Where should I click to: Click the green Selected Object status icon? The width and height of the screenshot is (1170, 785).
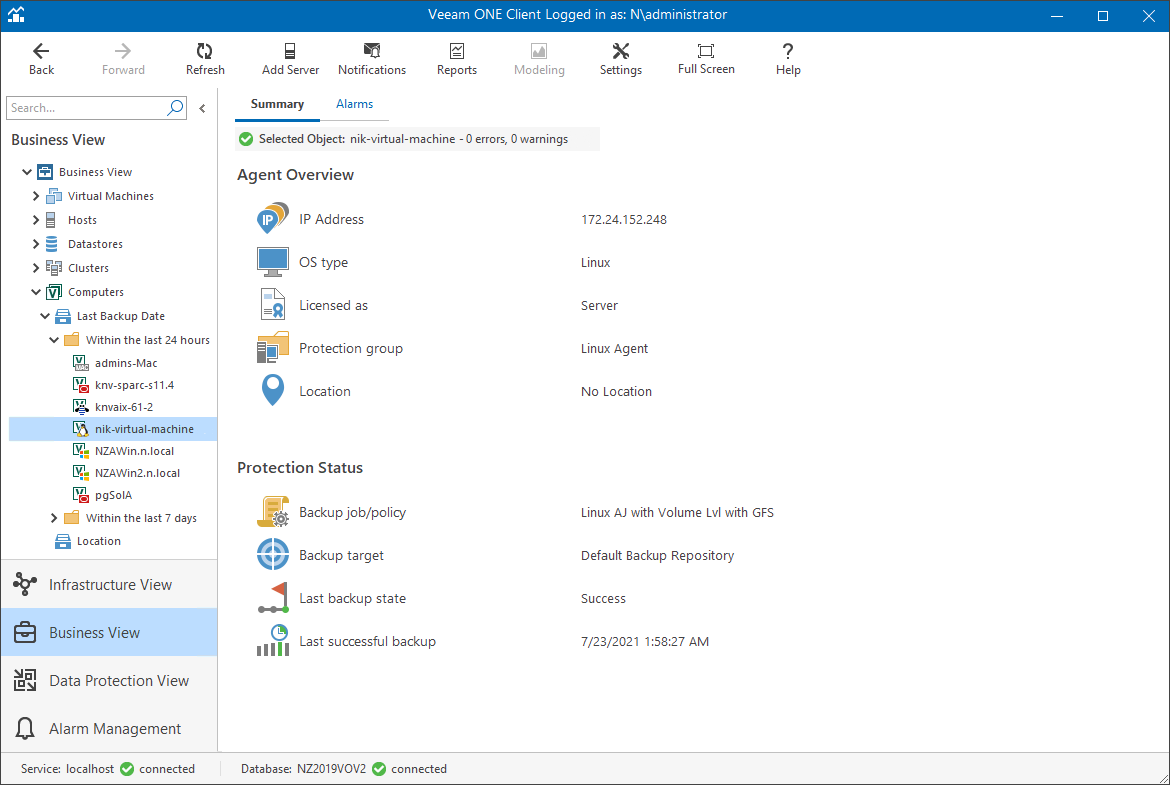coord(246,139)
